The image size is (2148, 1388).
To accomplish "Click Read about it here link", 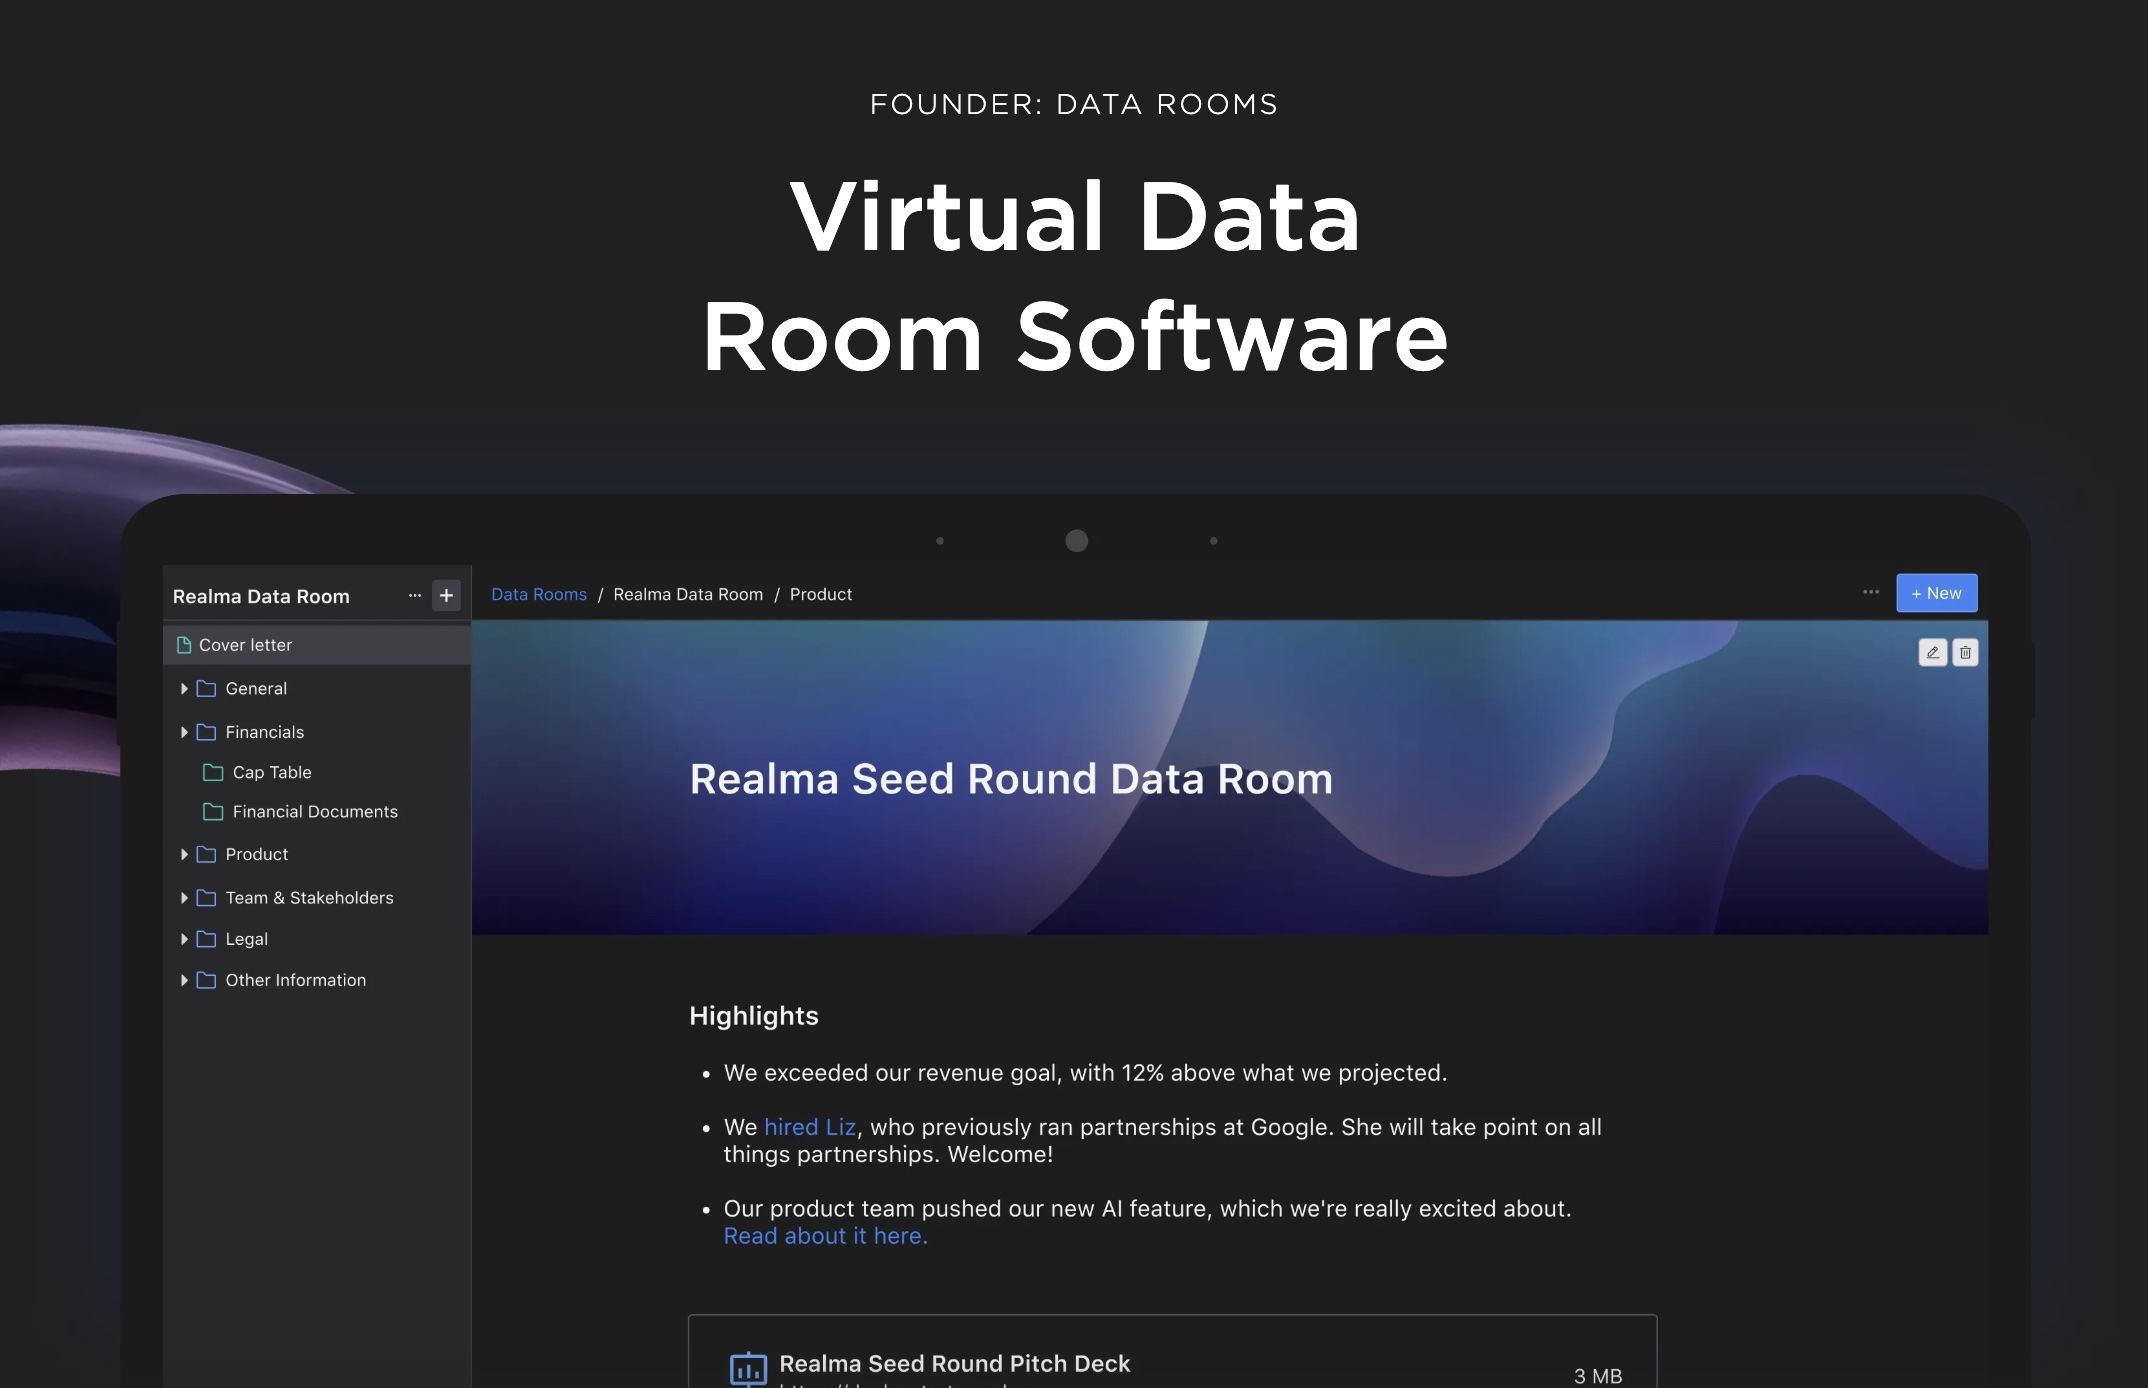I will point(825,1236).
